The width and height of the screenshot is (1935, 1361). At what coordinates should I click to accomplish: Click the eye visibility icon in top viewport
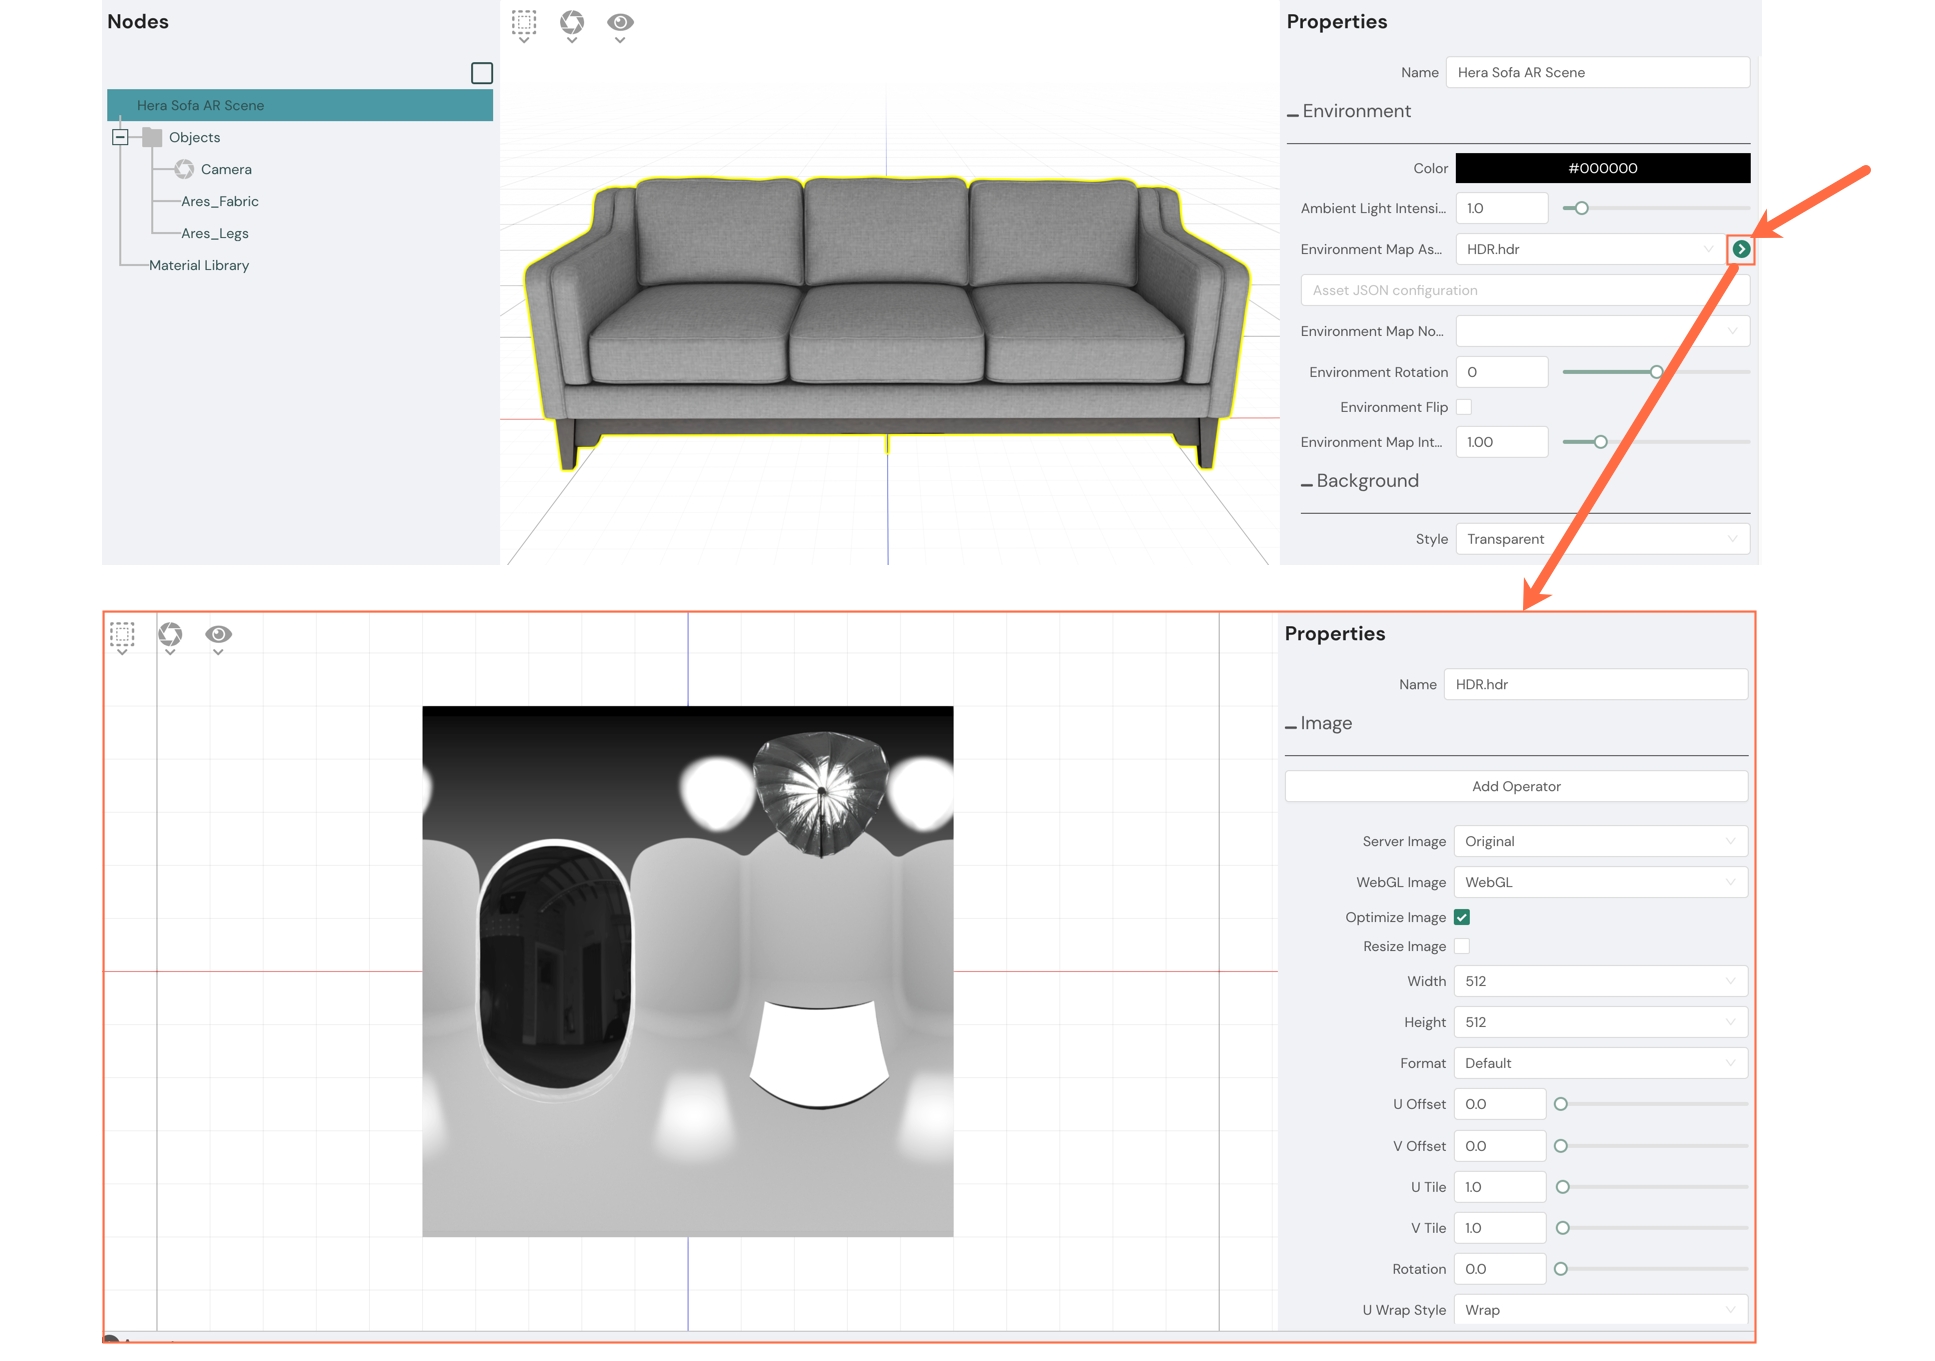pos(620,22)
